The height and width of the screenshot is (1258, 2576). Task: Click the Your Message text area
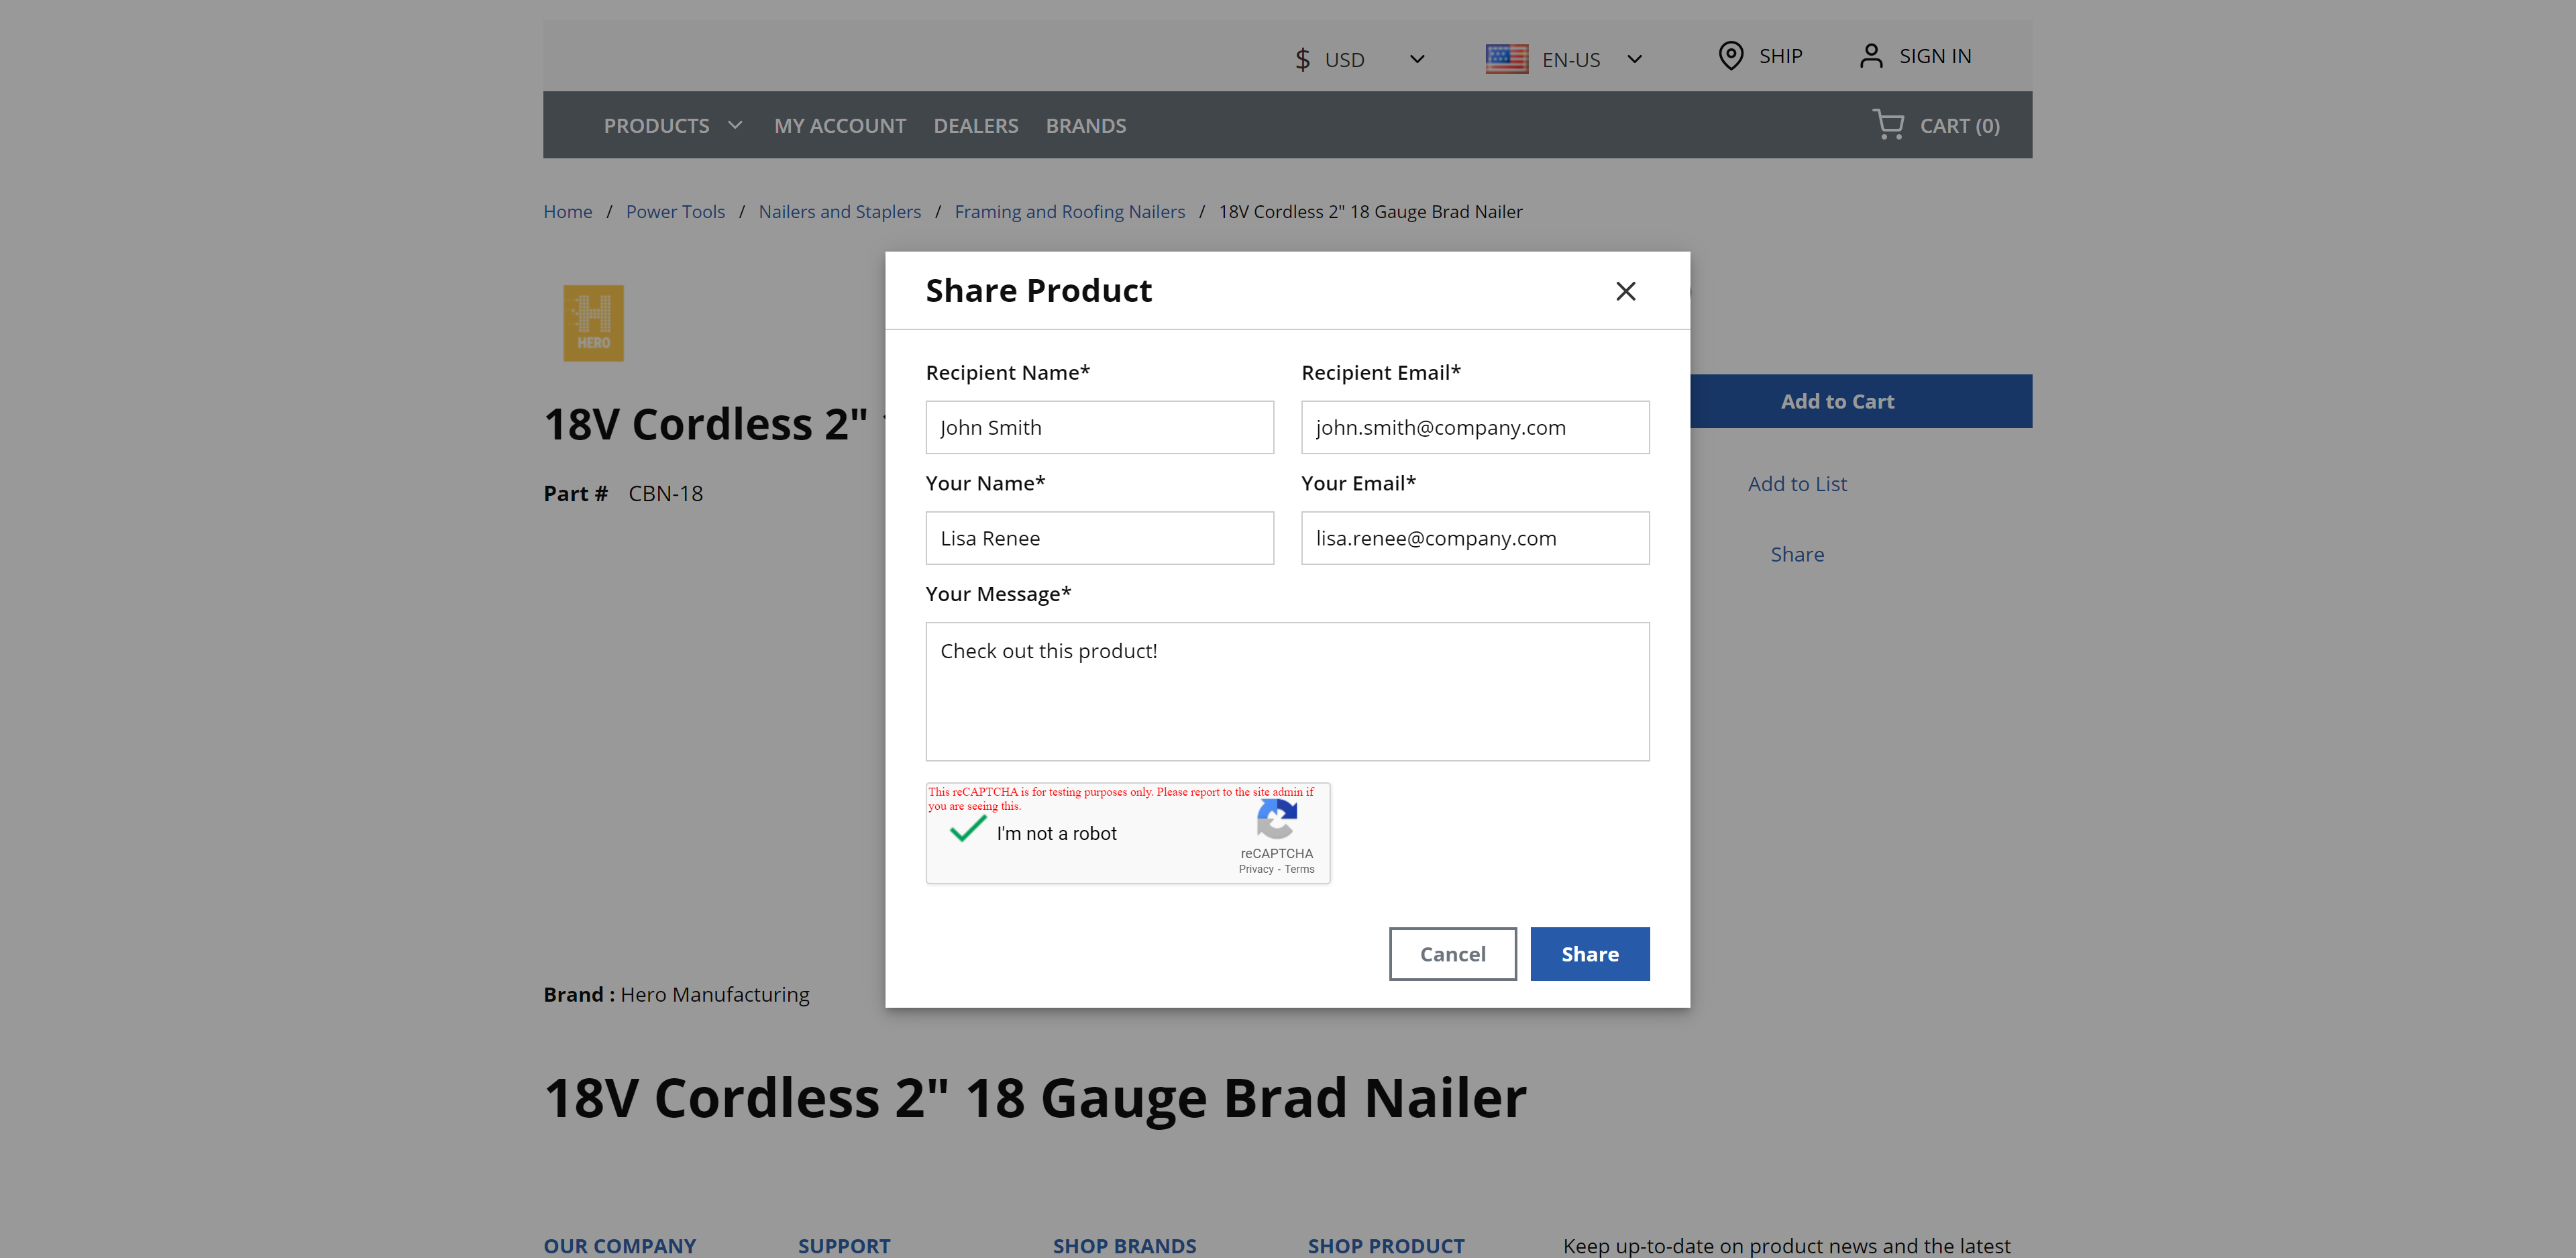pyautogui.click(x=1287, y=691)
